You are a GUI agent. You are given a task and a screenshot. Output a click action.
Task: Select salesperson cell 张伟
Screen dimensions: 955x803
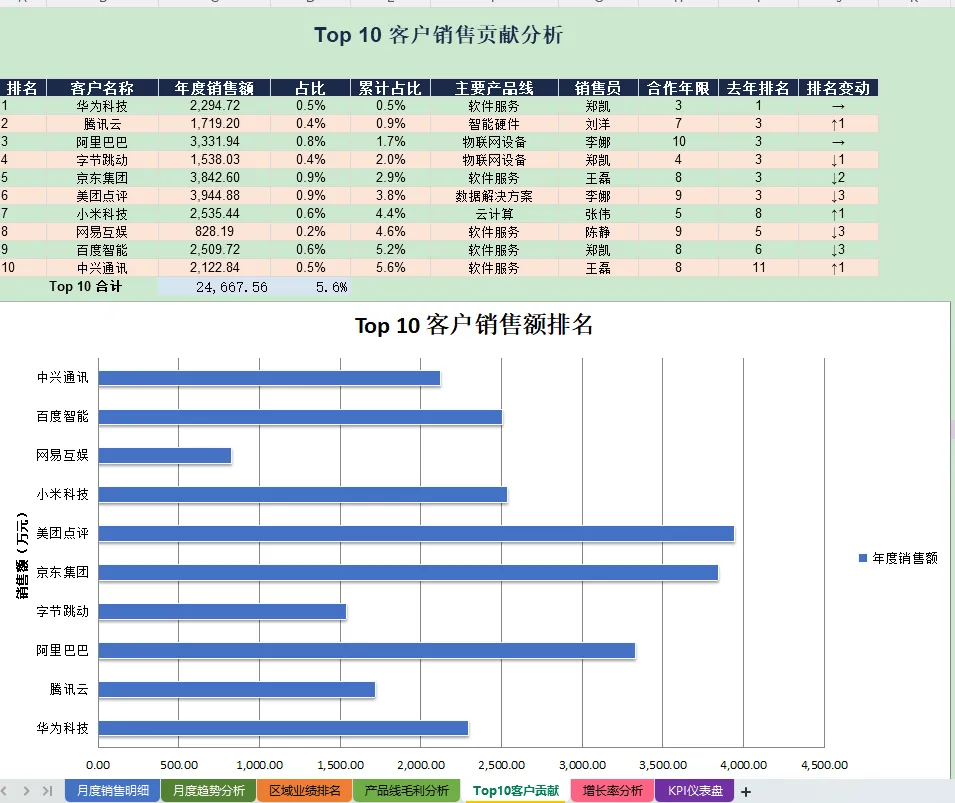[598, 214]
